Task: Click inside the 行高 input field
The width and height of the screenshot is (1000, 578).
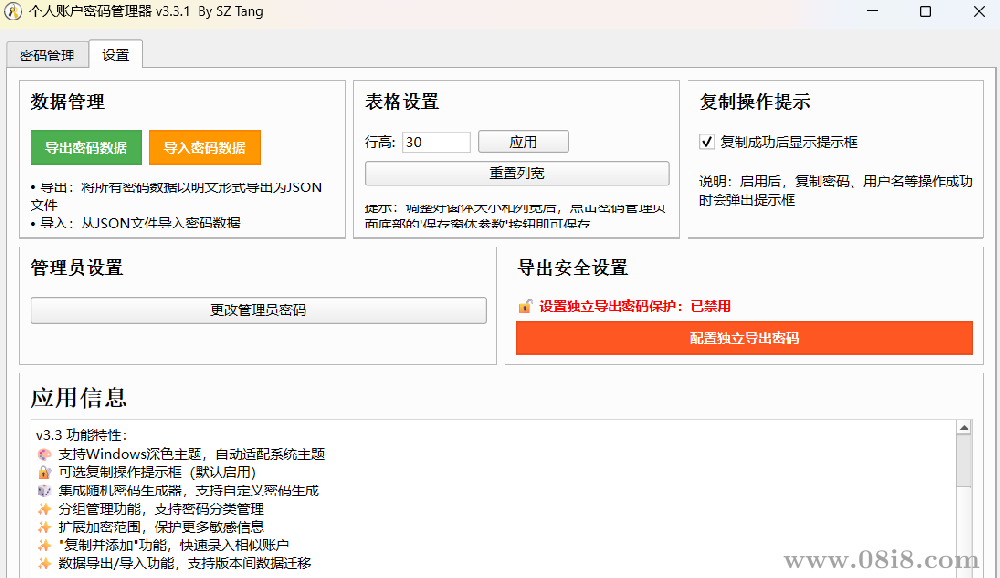Action: tap(436, 142)
